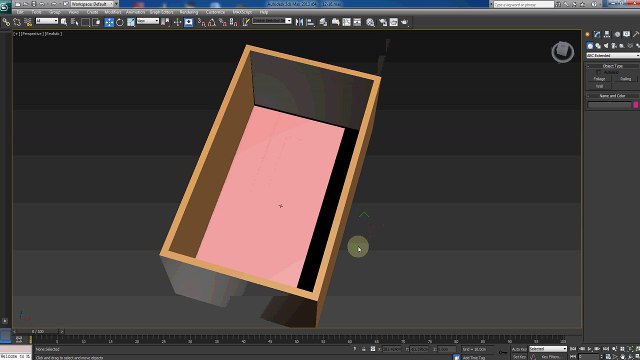The width and height of the screenshot is (640, 360).
Task: Activate the Select and Move tool
Action: point(109,22)
